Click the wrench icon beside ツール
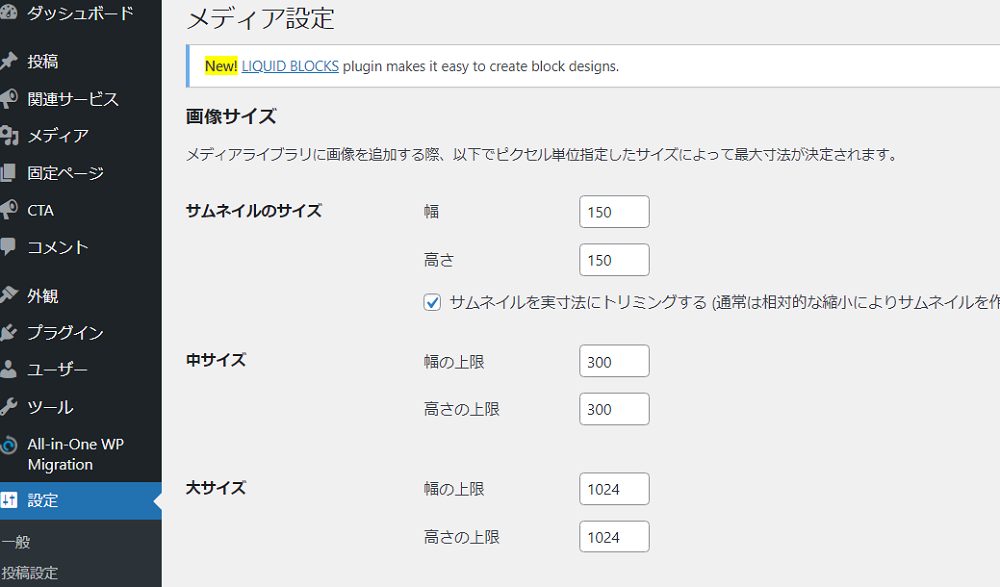The width and height of the screenshot is (1000, 587). pyautogui.click(x=8, y=407)
